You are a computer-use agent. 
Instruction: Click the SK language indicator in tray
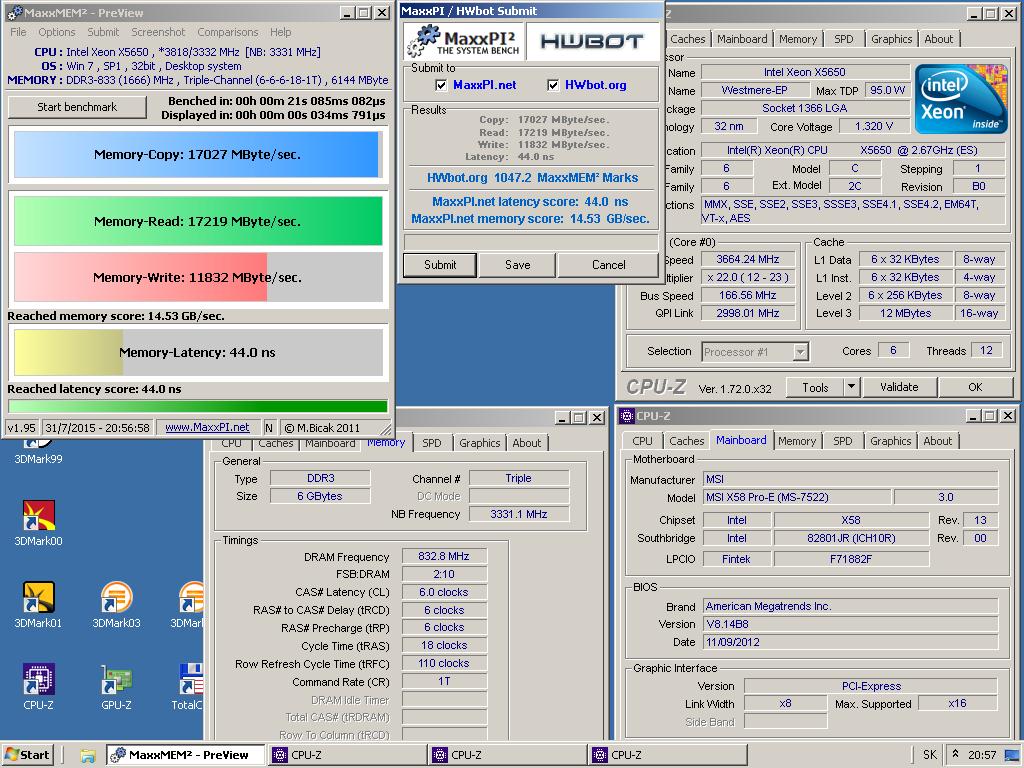click(930, 755)
